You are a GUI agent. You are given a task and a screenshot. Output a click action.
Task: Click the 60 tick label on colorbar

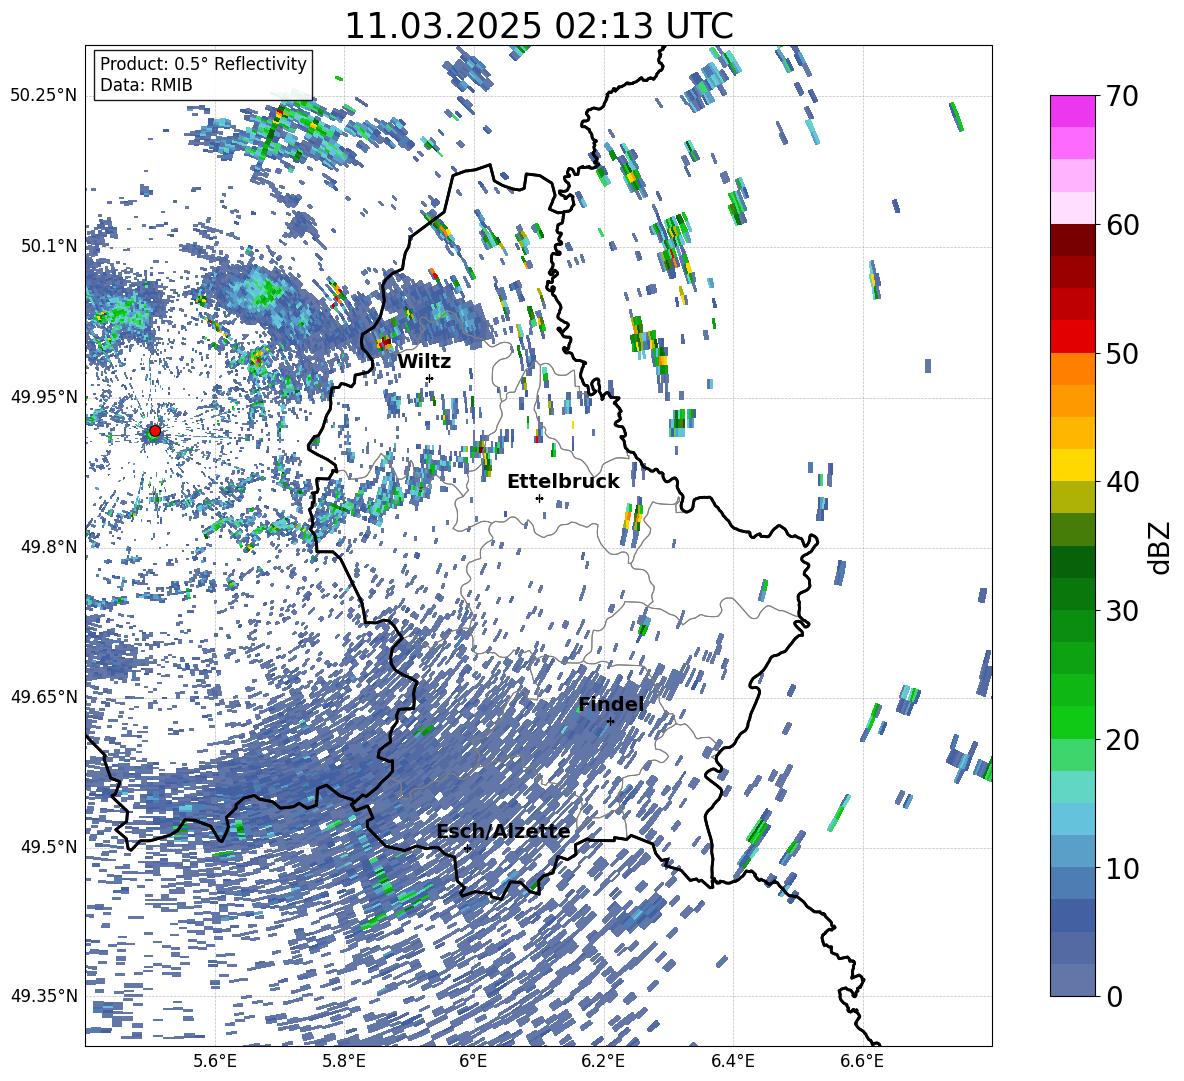(x=1123, y=225)
